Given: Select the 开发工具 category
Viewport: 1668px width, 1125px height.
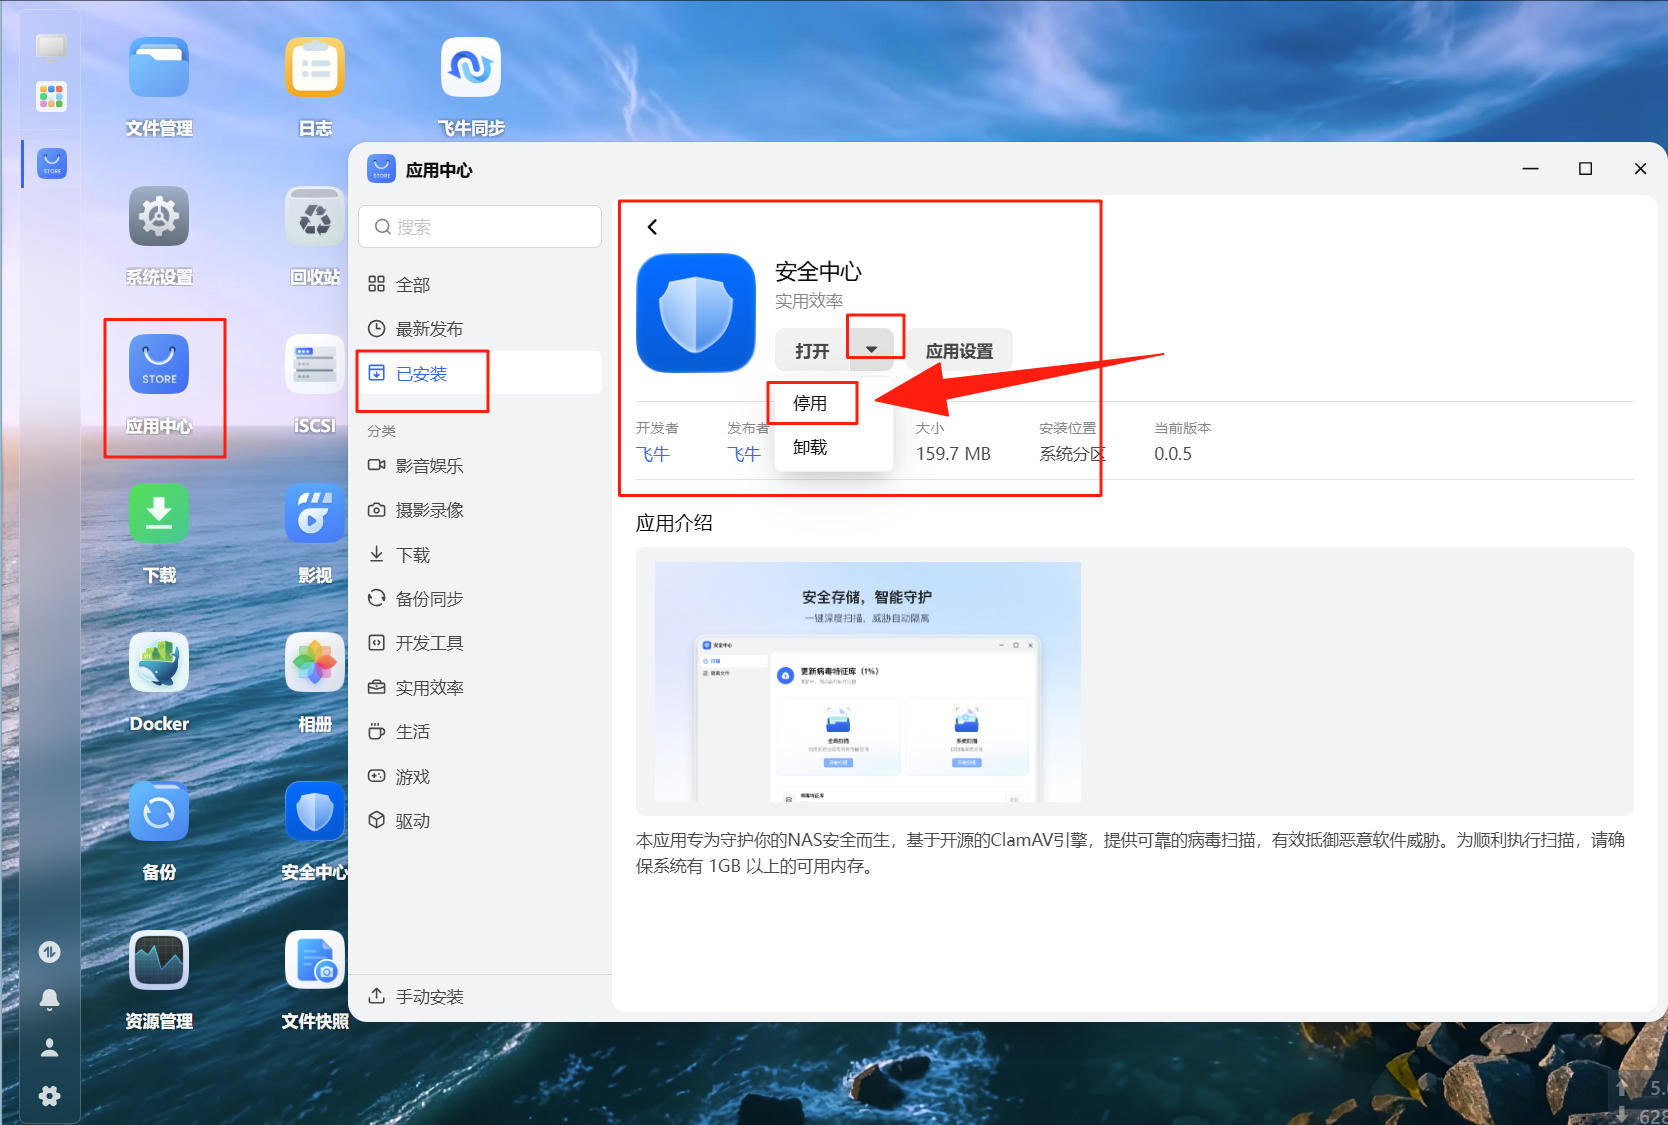Looking at the screenshot, I should pyautogui.click(x=480, y=643).
